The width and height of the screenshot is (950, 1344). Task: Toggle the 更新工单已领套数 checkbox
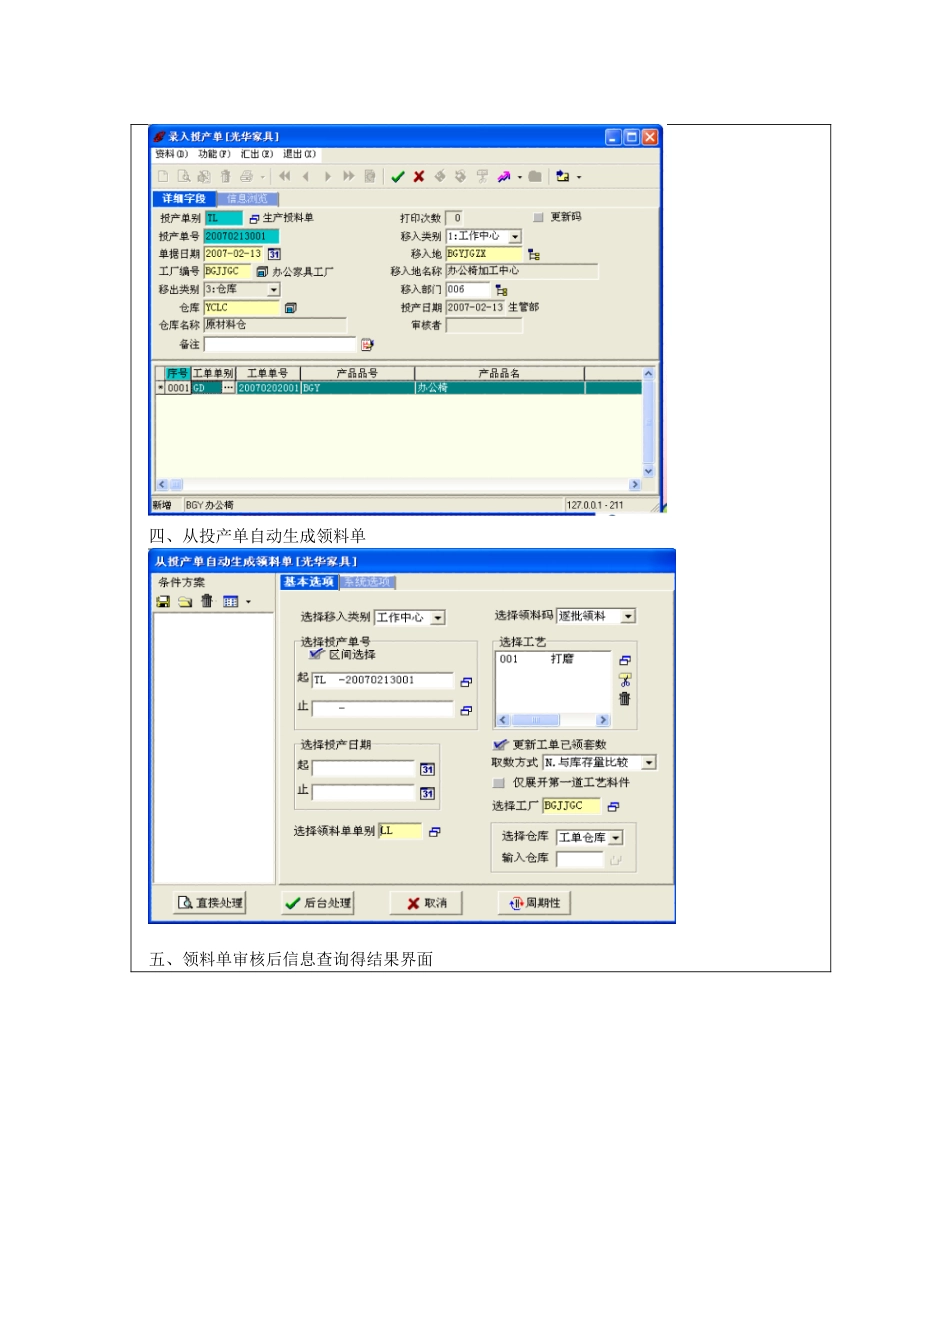point(500,745)
